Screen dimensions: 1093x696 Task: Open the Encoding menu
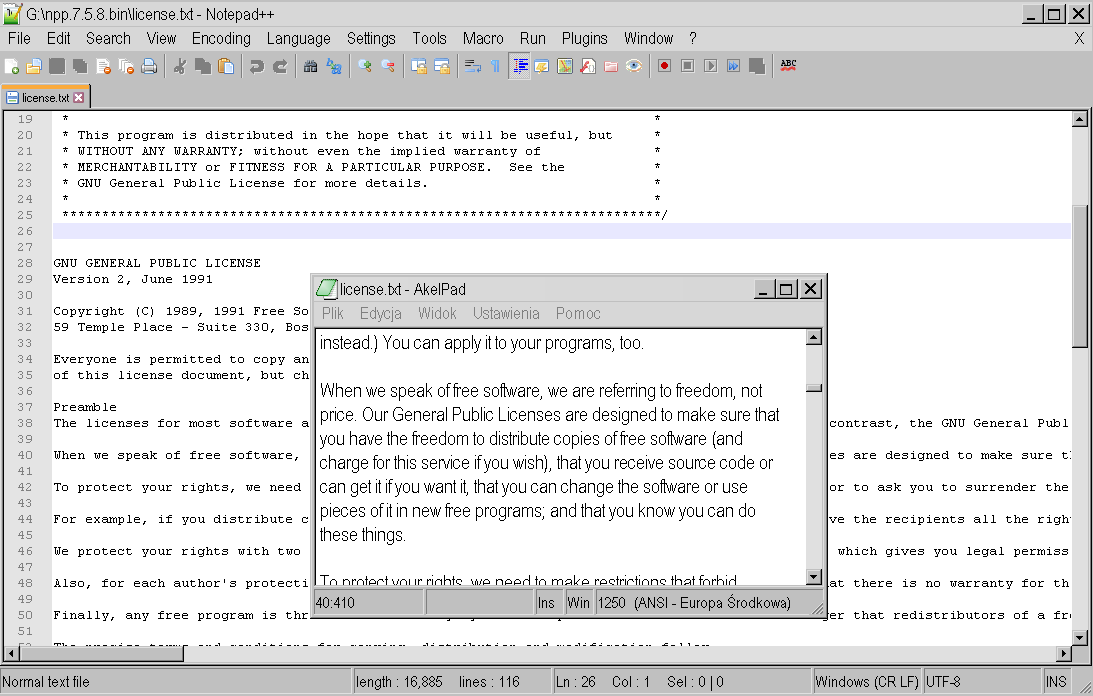(x=221, y=38)
